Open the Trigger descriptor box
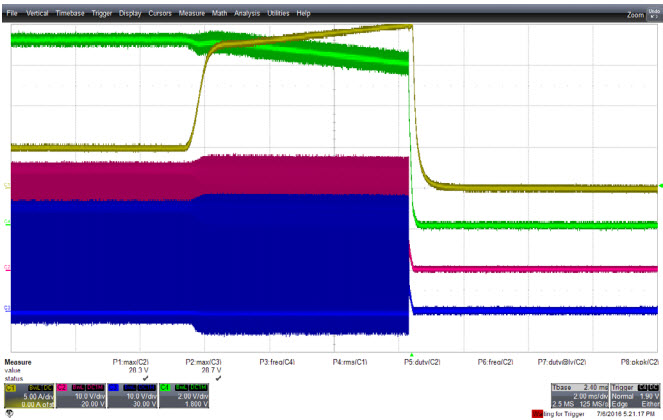 tap(635, 396)
